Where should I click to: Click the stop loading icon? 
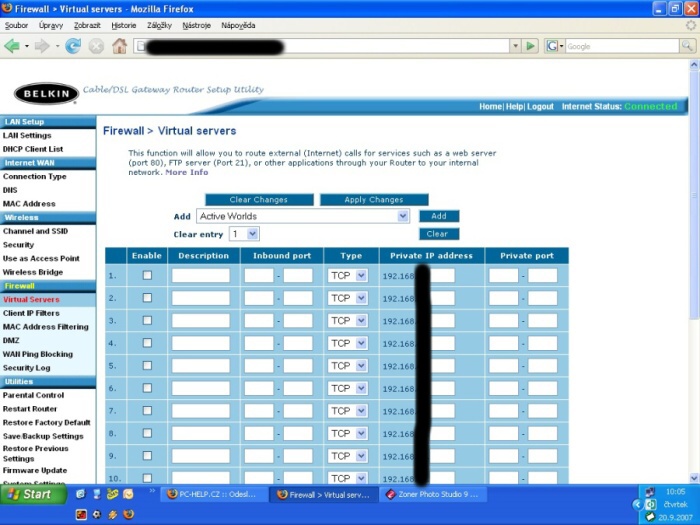coord(96,46)
